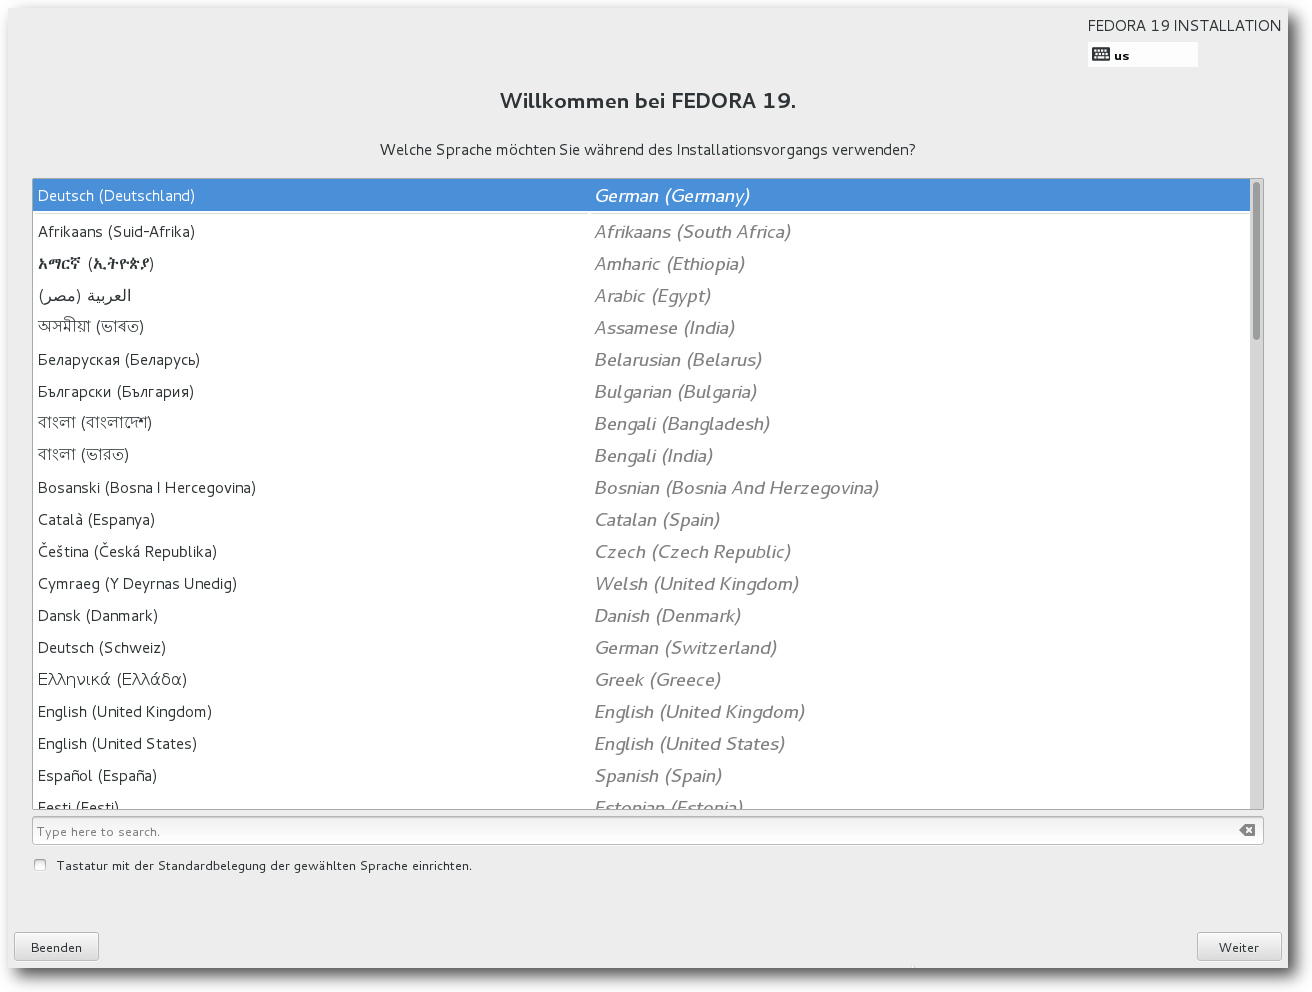The height and width of the screenshot is (992, 1312).
Task: Open the 'us' keyboard layout indicator
Action: point(1143,55)
